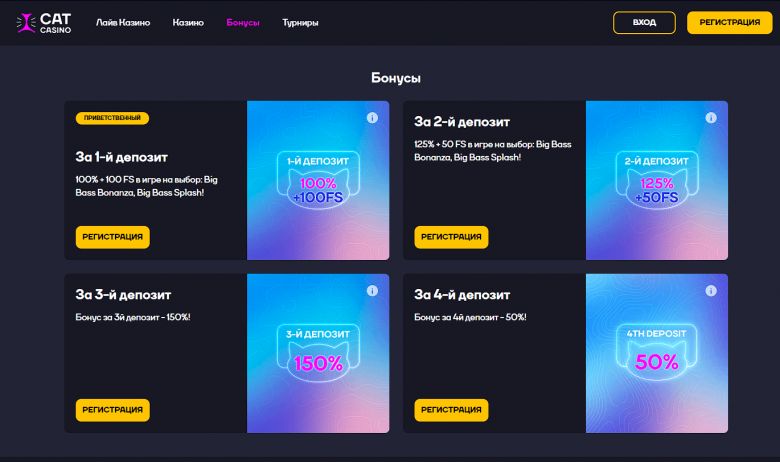The width and height of the screenshot is (780, 462).
Task: Register for the 1st deposit bonus
Action: click(112, 237)
